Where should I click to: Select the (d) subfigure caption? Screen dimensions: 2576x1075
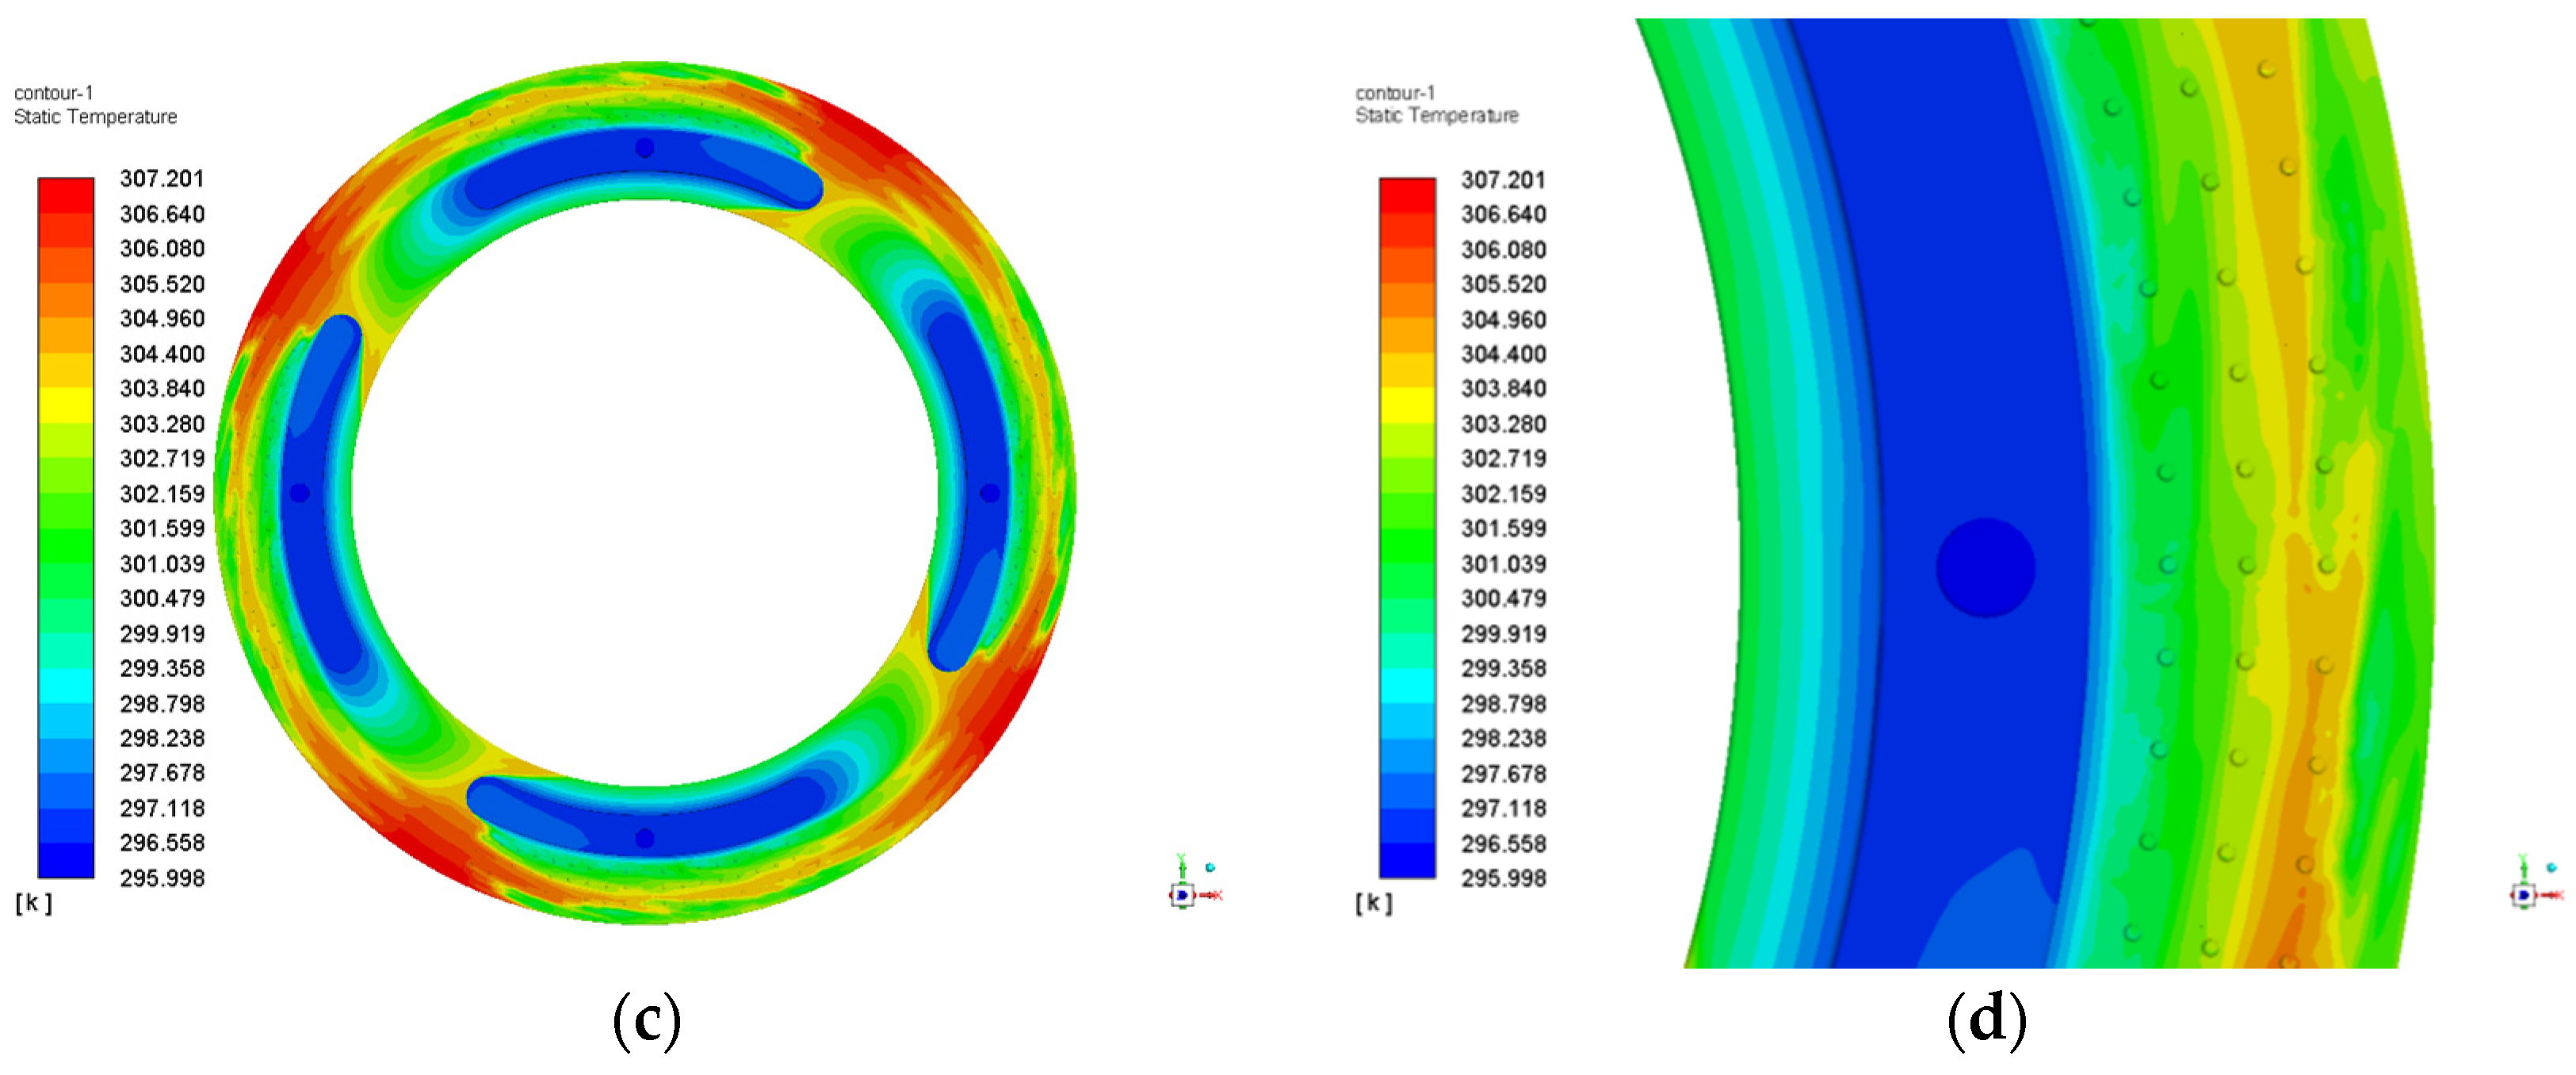pos(1986,1020)
